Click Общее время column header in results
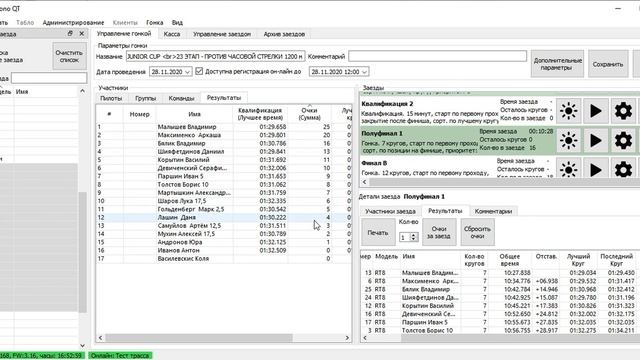Viewport: 640px width, 360px height. click(x=510, y=260)
